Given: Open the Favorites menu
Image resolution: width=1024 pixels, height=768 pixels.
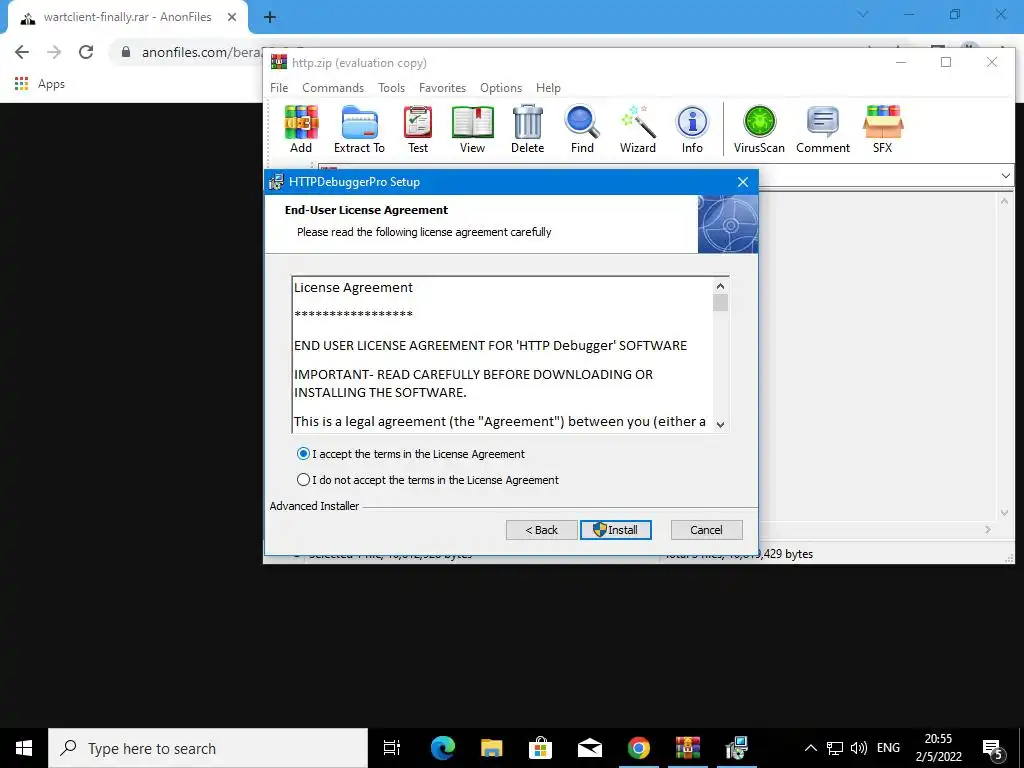Looking at the screenshot, I should [x=442, y=88].
